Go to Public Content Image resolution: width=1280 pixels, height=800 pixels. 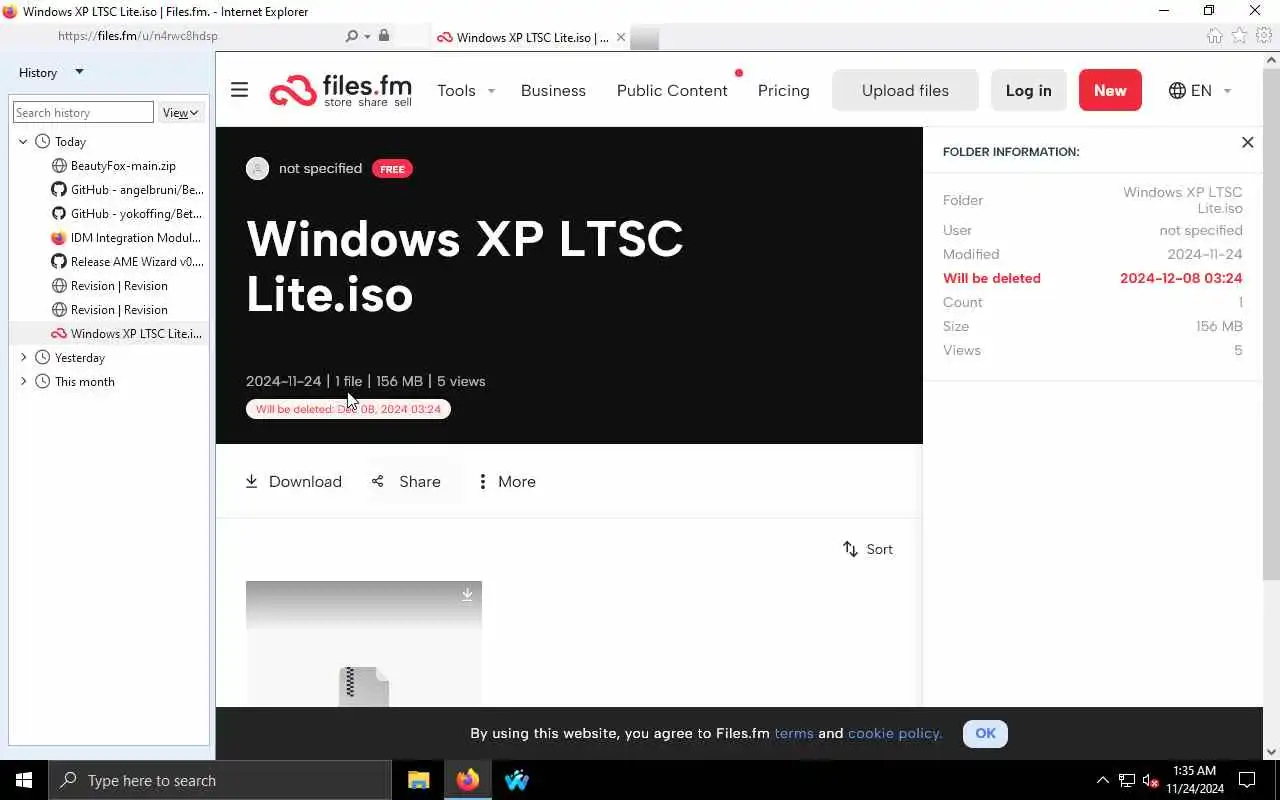pos(672,90)
